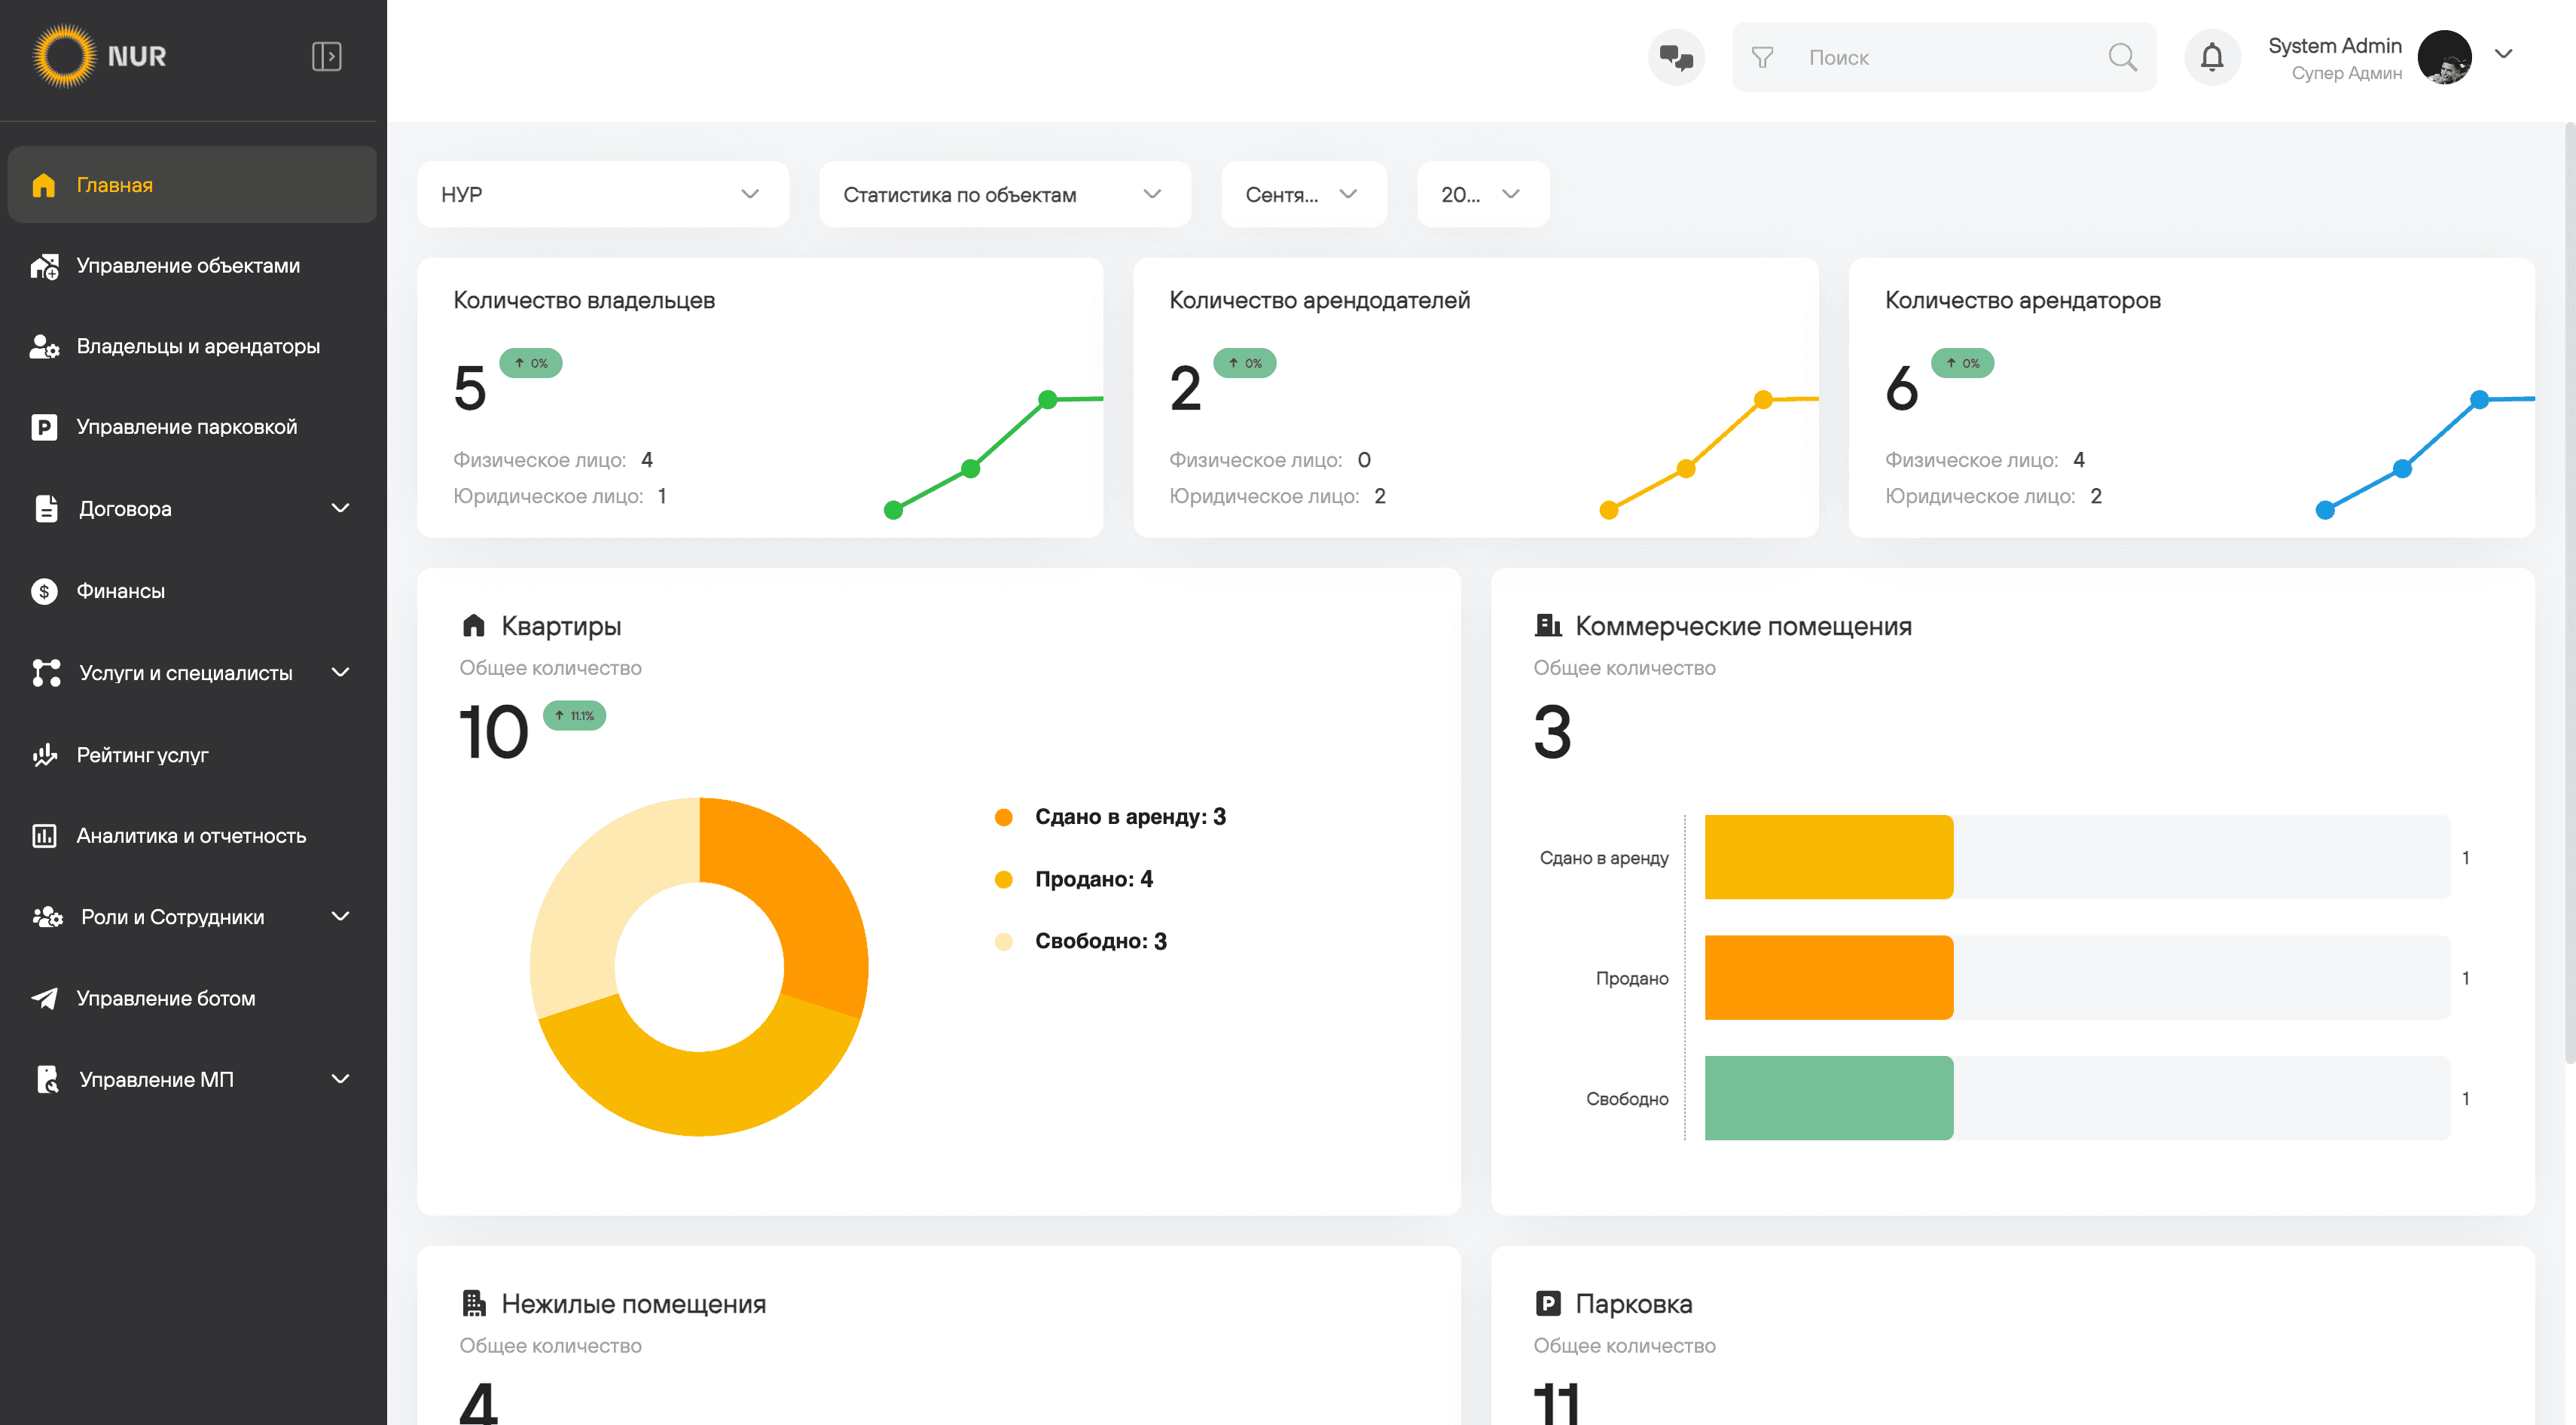Click the filter funnel icon in search
This screenshot has height=1425, width=2576.
1762,57
